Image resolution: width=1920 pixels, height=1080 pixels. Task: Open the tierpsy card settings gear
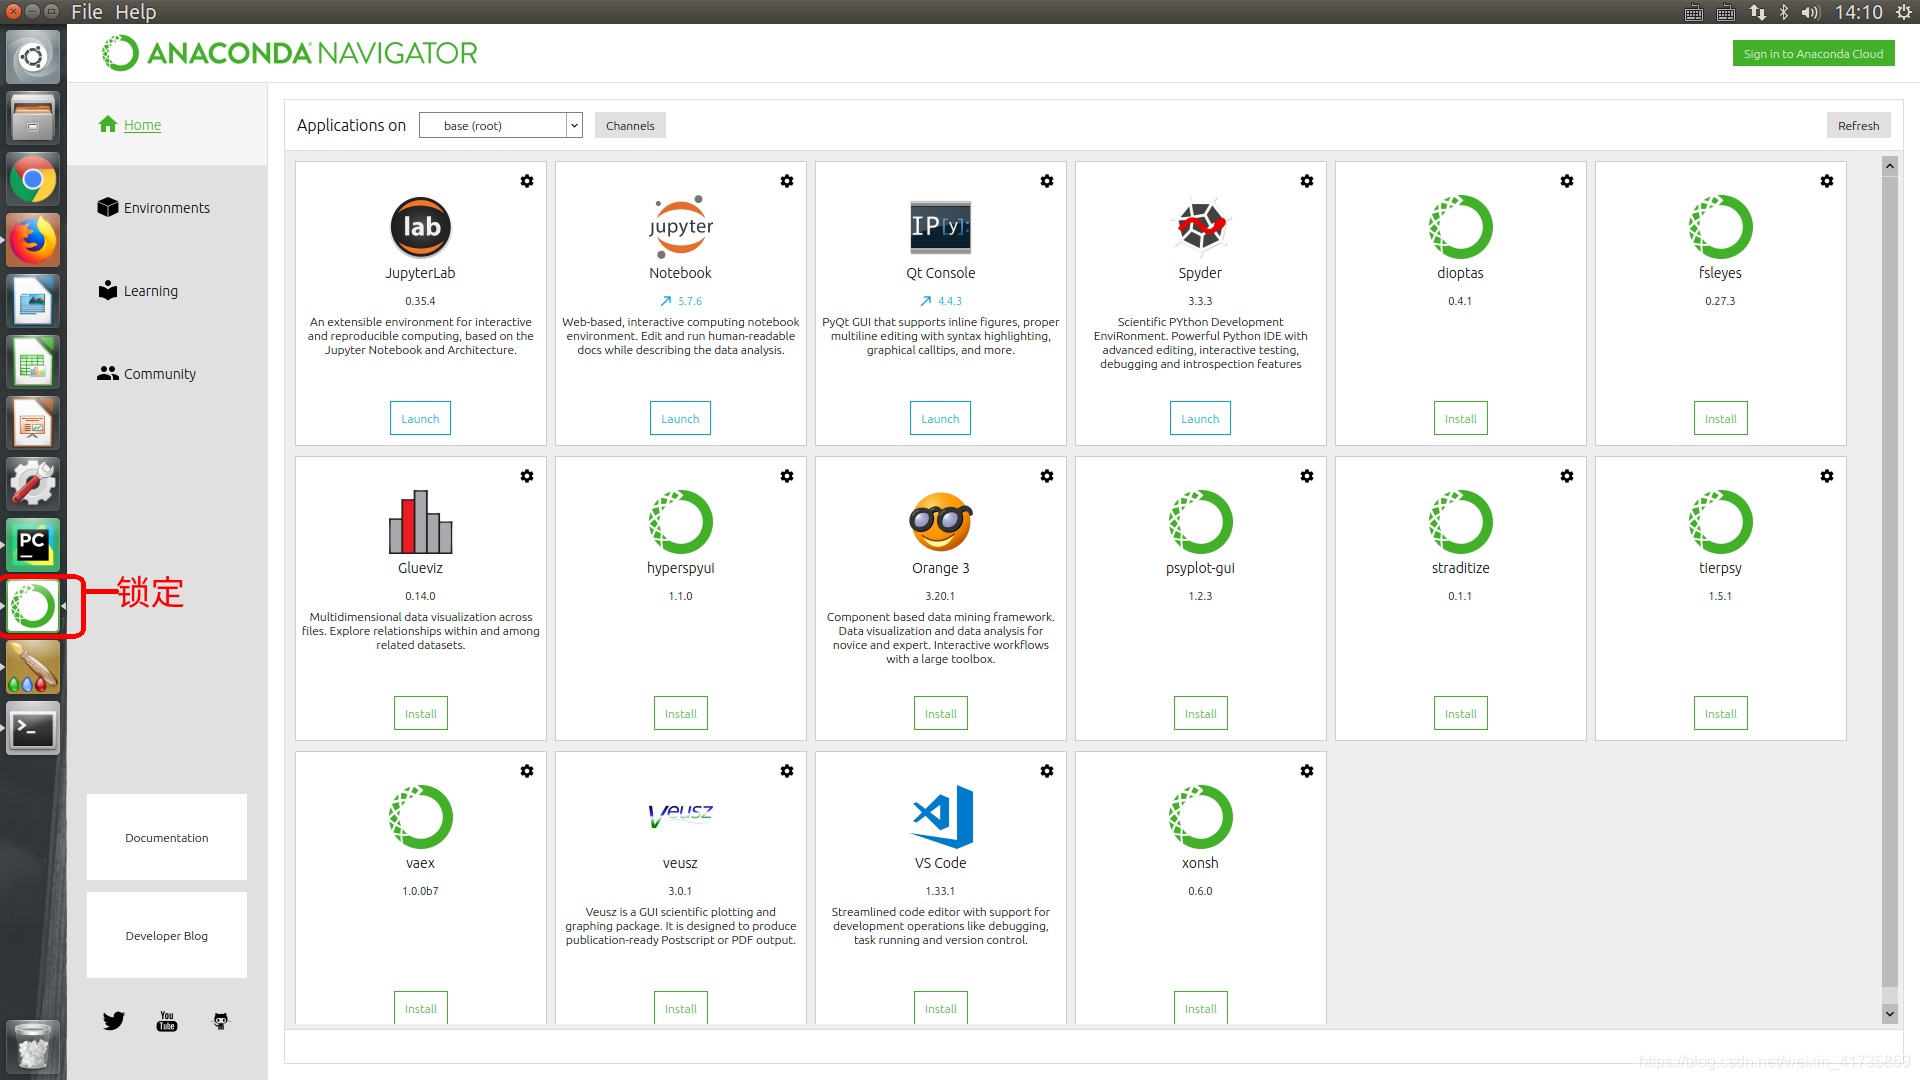click(x=1827, y=476)
